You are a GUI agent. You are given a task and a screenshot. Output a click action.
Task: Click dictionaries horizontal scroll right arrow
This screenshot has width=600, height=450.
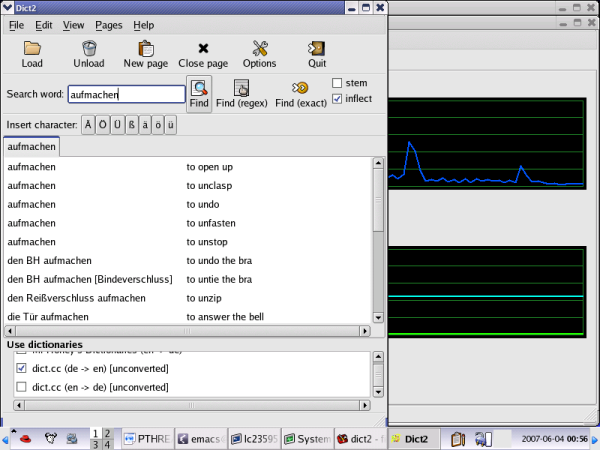[x=365, y=405]
